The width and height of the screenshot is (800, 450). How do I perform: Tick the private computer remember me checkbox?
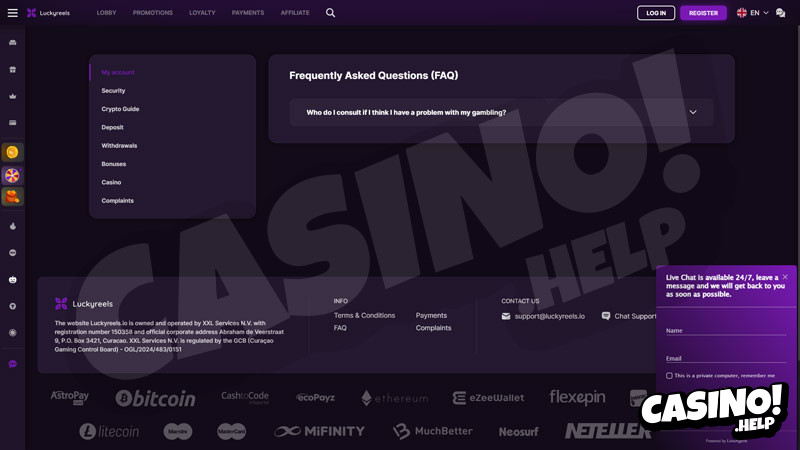pyautogui.click(x=669, y=376)
